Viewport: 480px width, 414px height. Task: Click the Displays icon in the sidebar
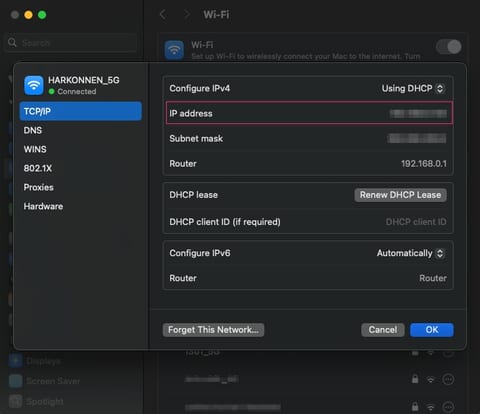point(15,361)
